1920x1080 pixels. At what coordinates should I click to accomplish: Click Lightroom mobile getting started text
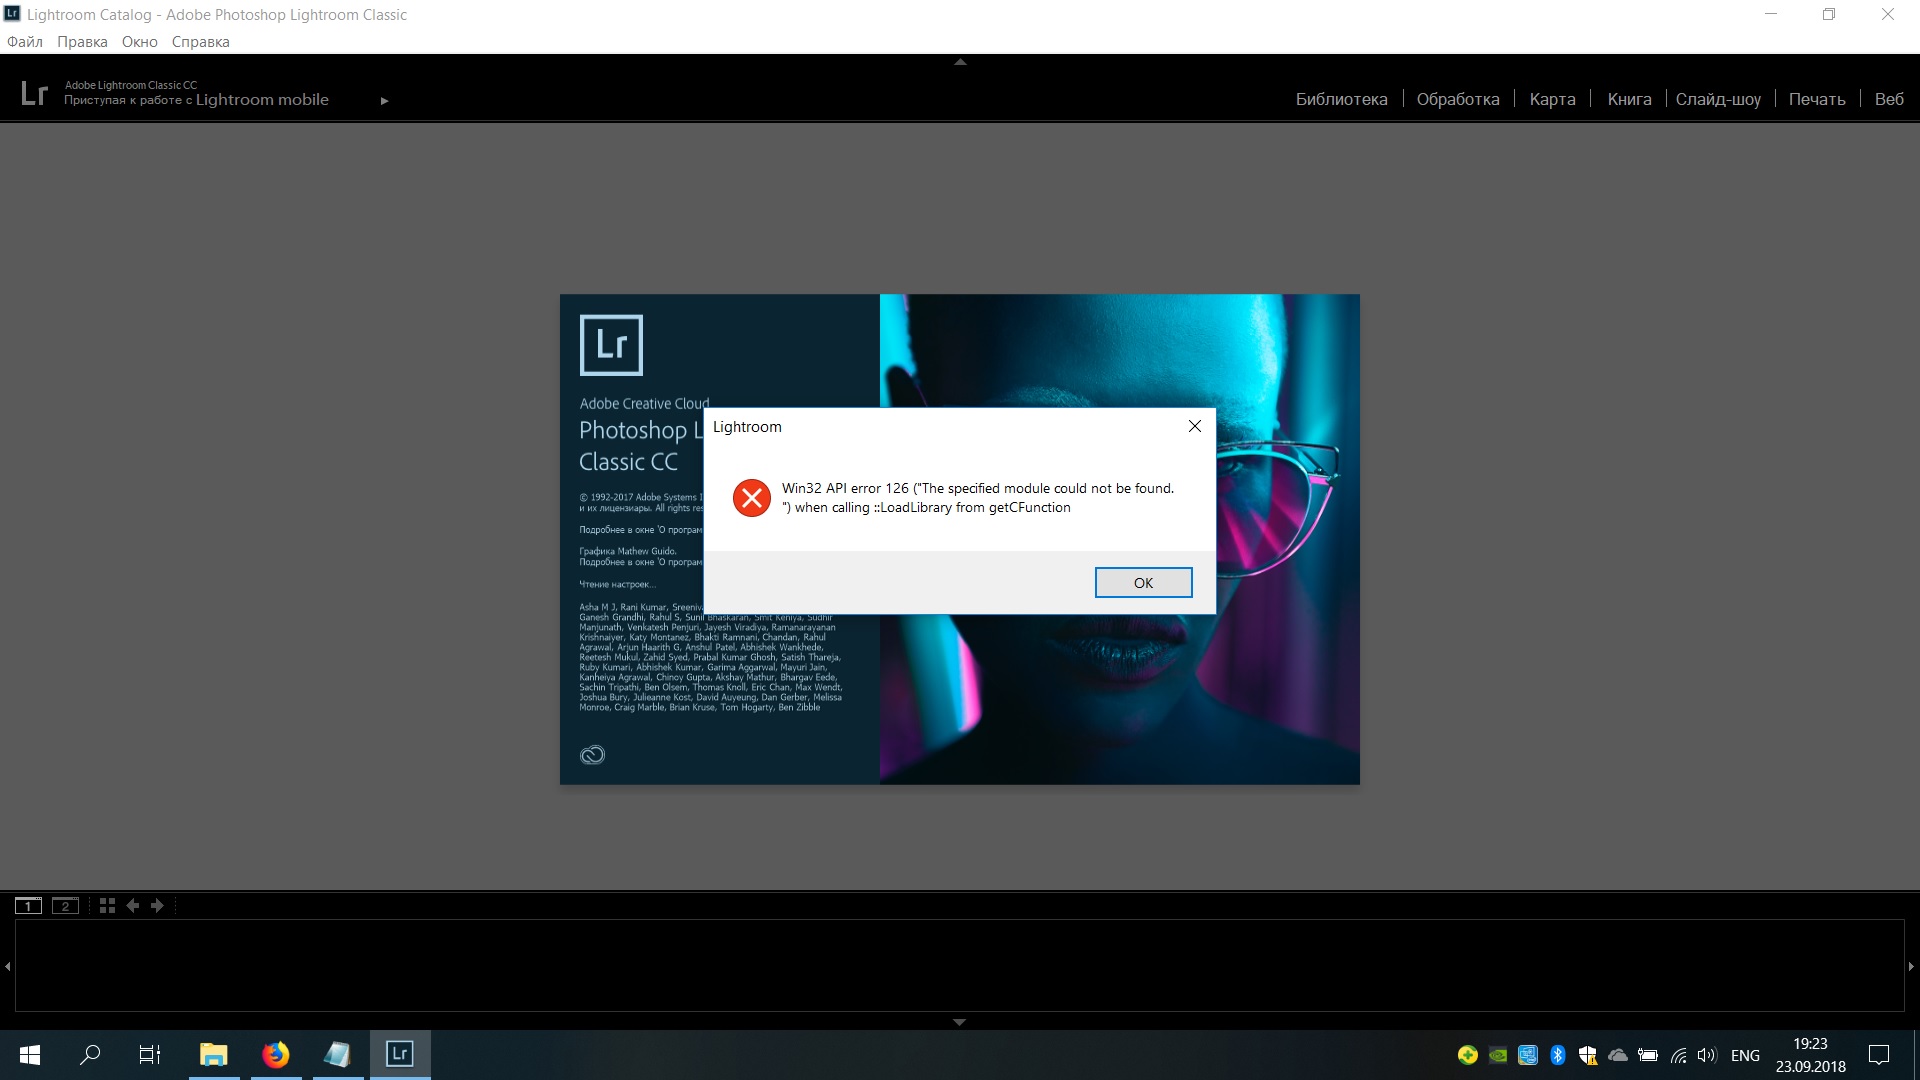[x=196, y=100]
